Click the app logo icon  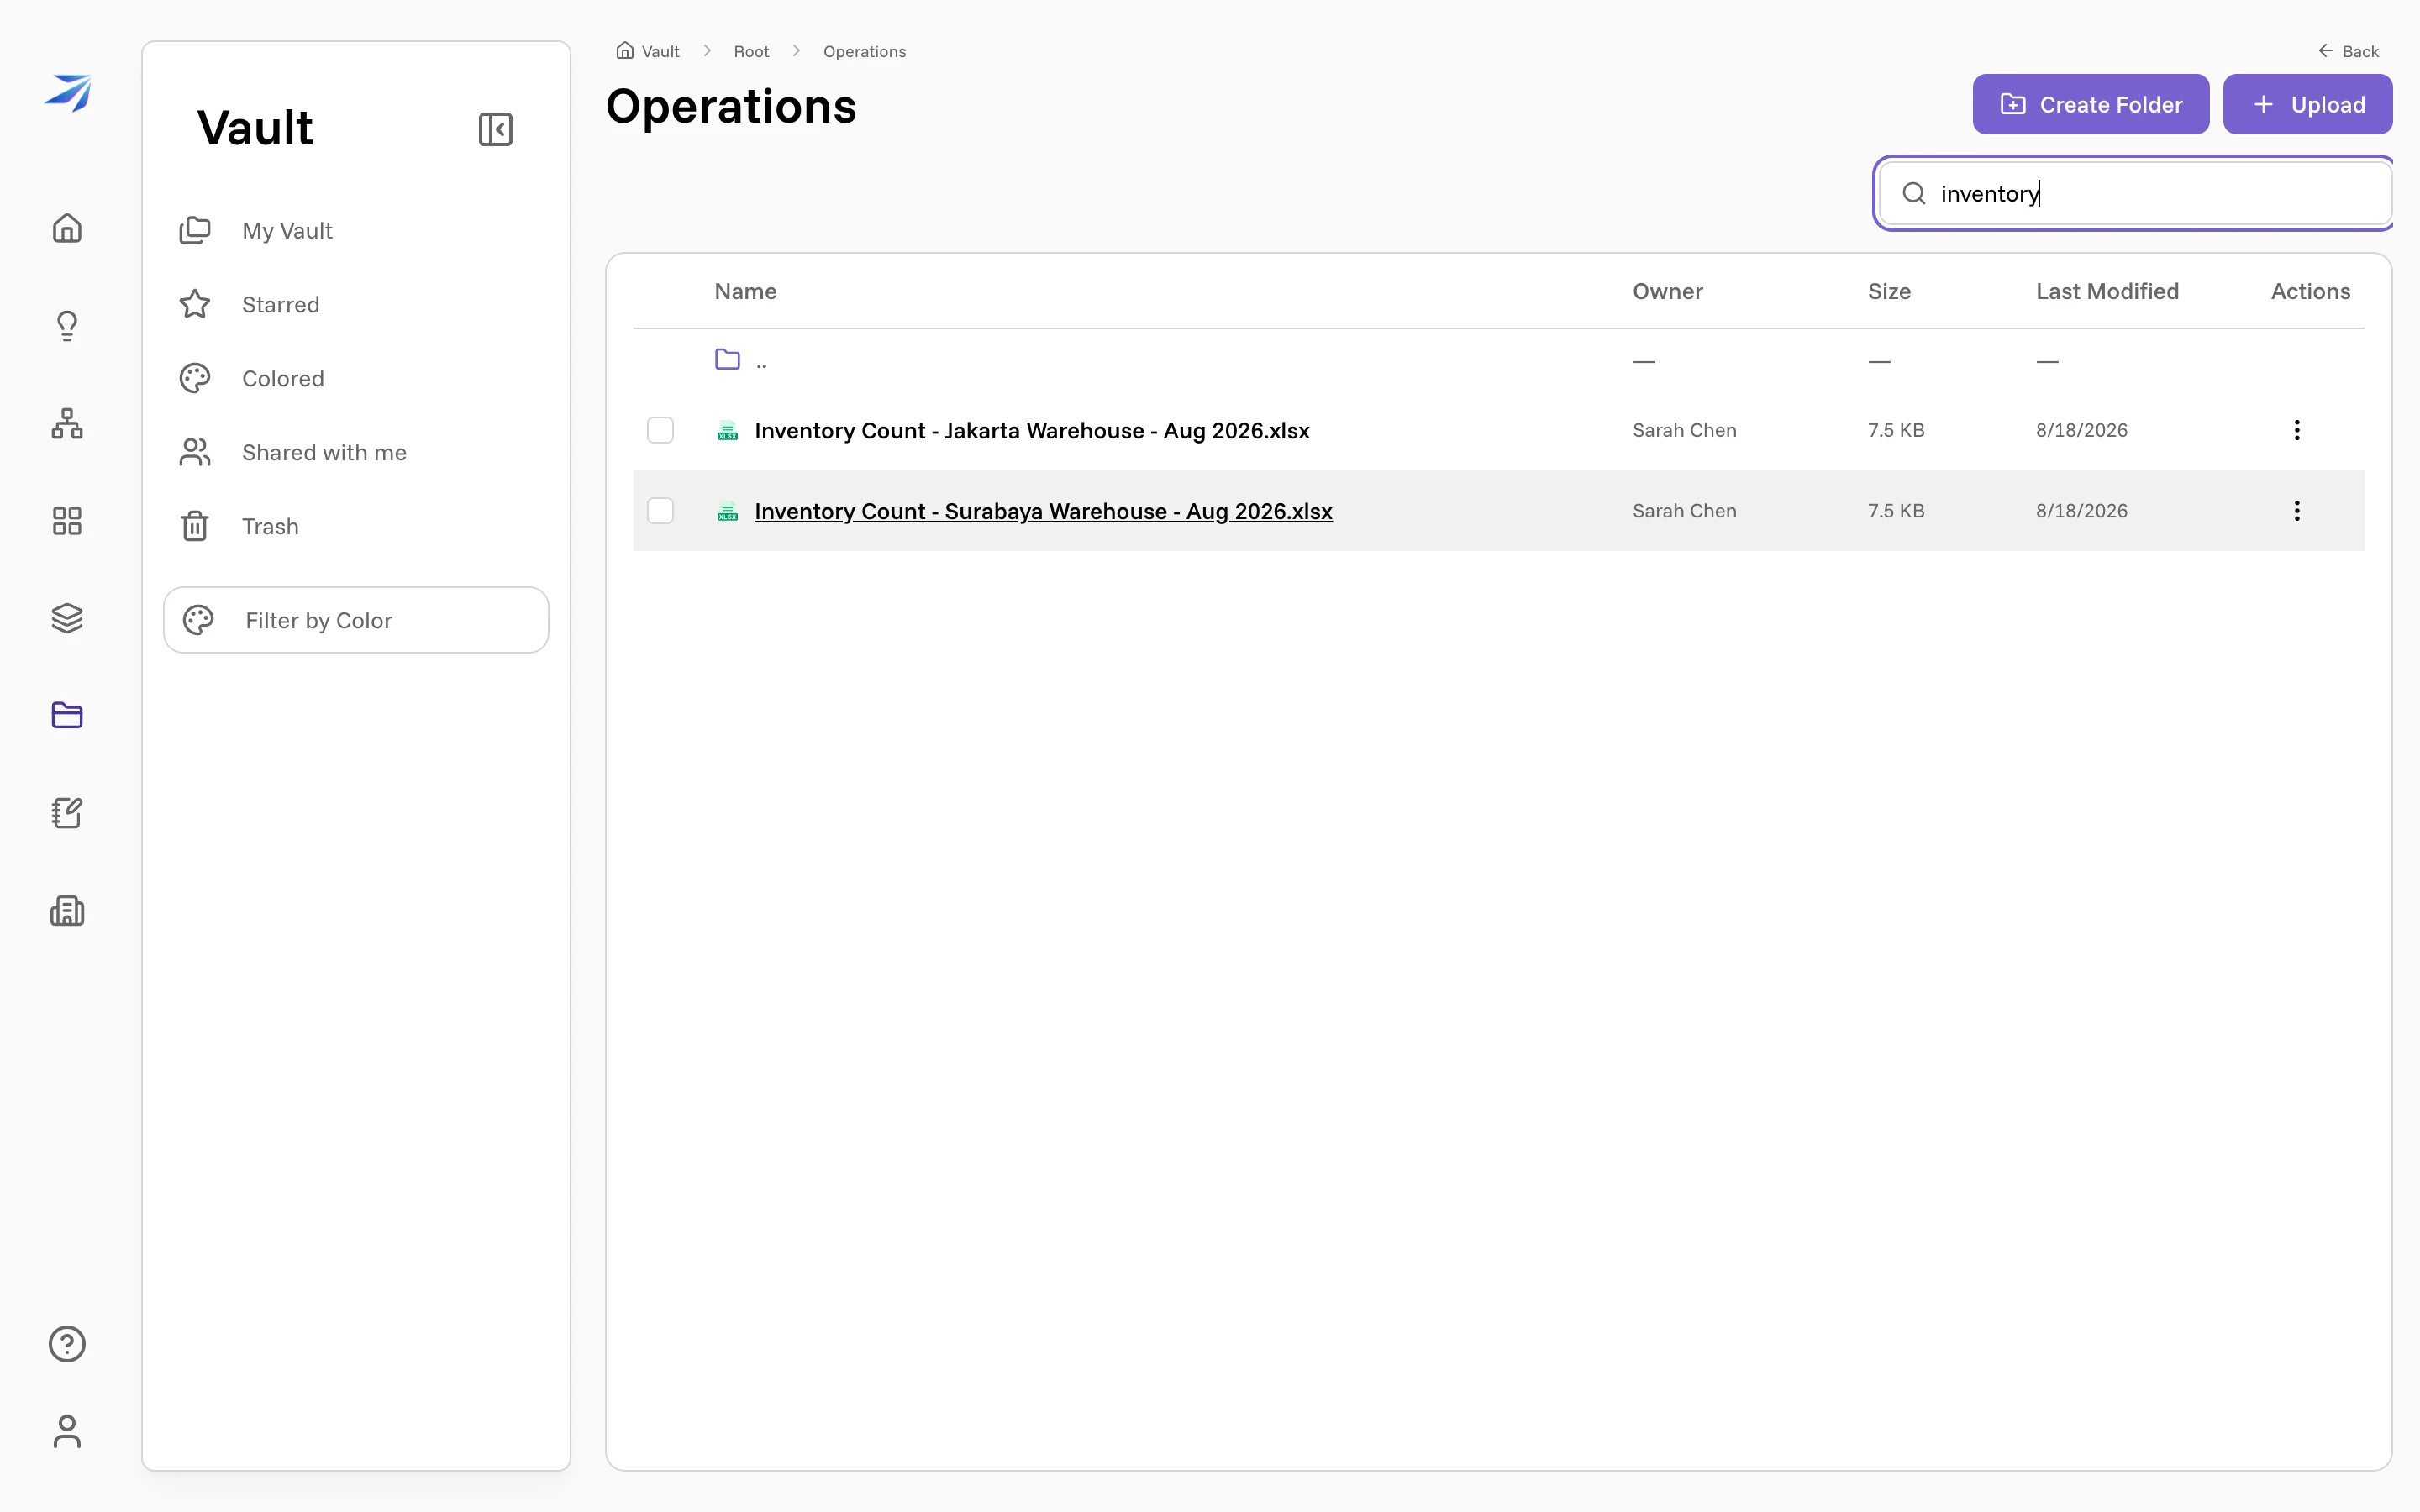pos(67,92)
